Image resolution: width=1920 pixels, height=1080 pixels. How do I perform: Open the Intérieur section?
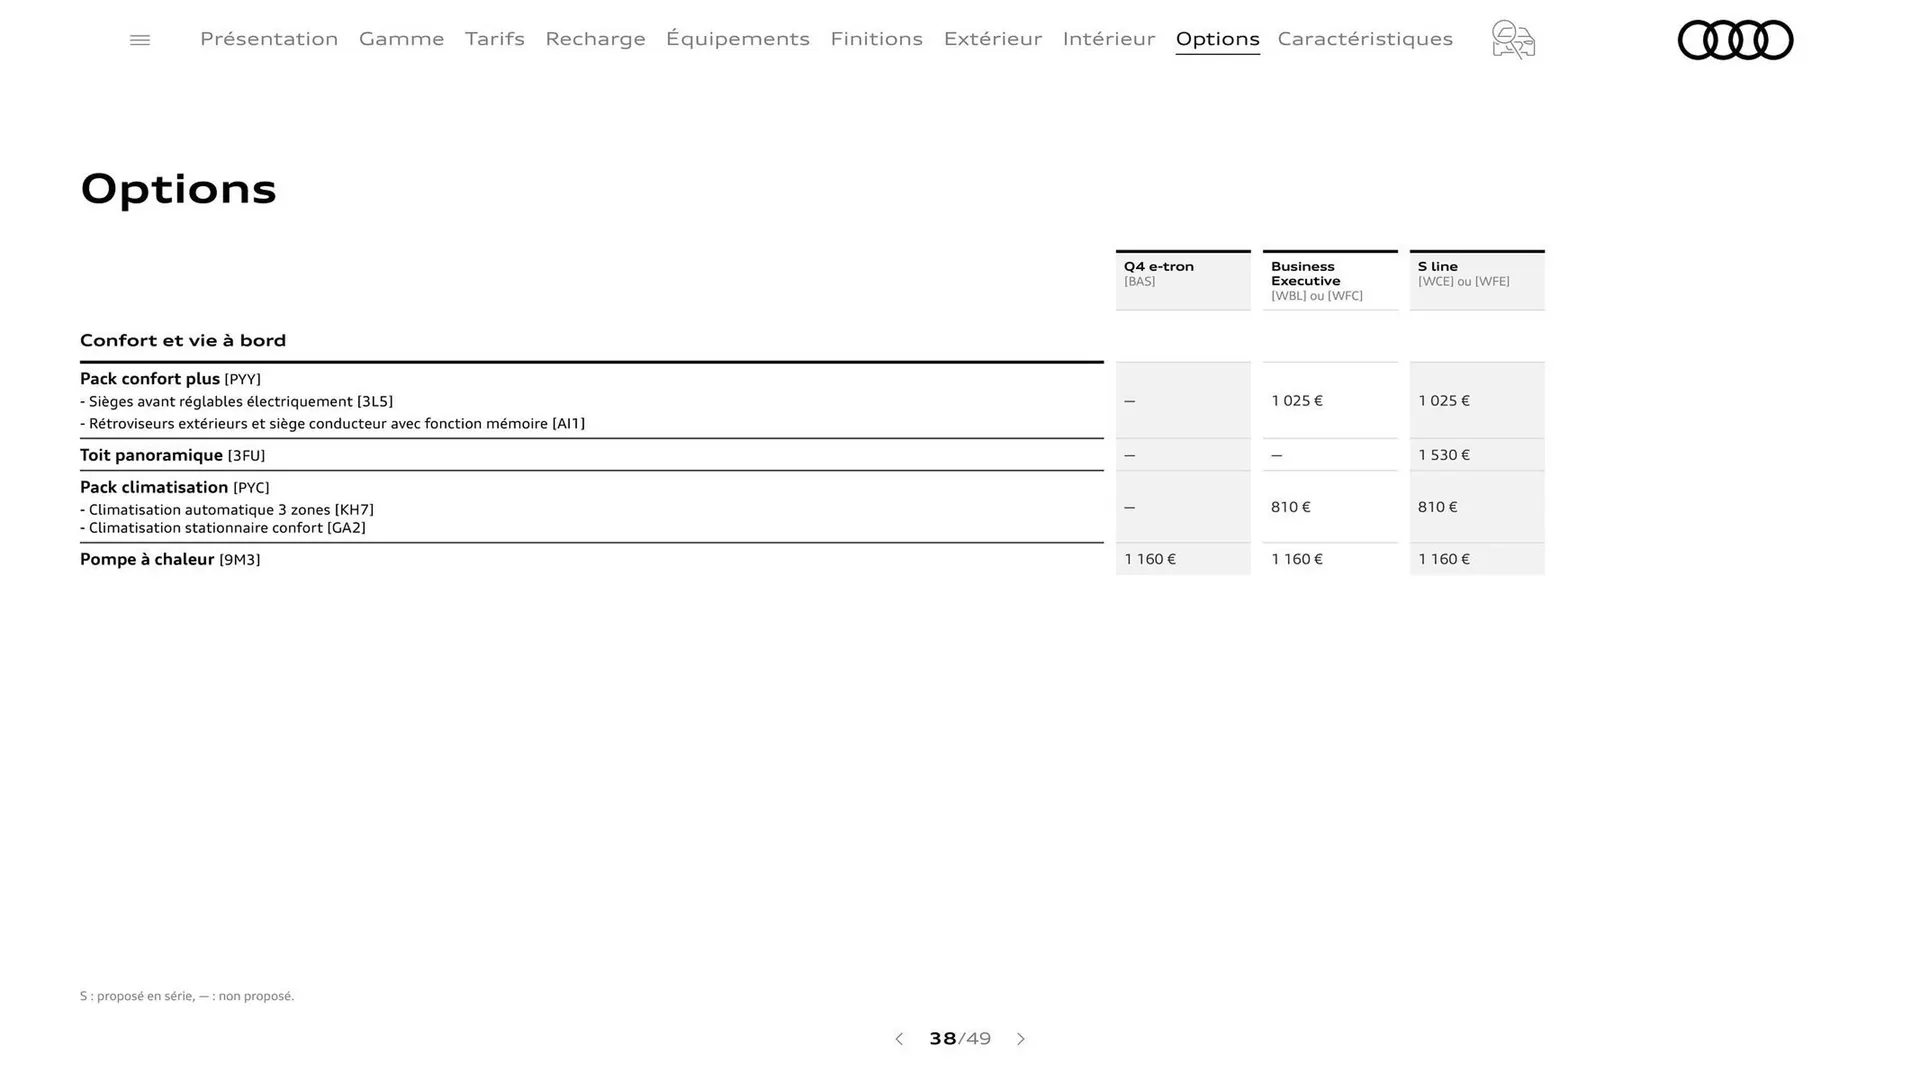(1109, 39)
